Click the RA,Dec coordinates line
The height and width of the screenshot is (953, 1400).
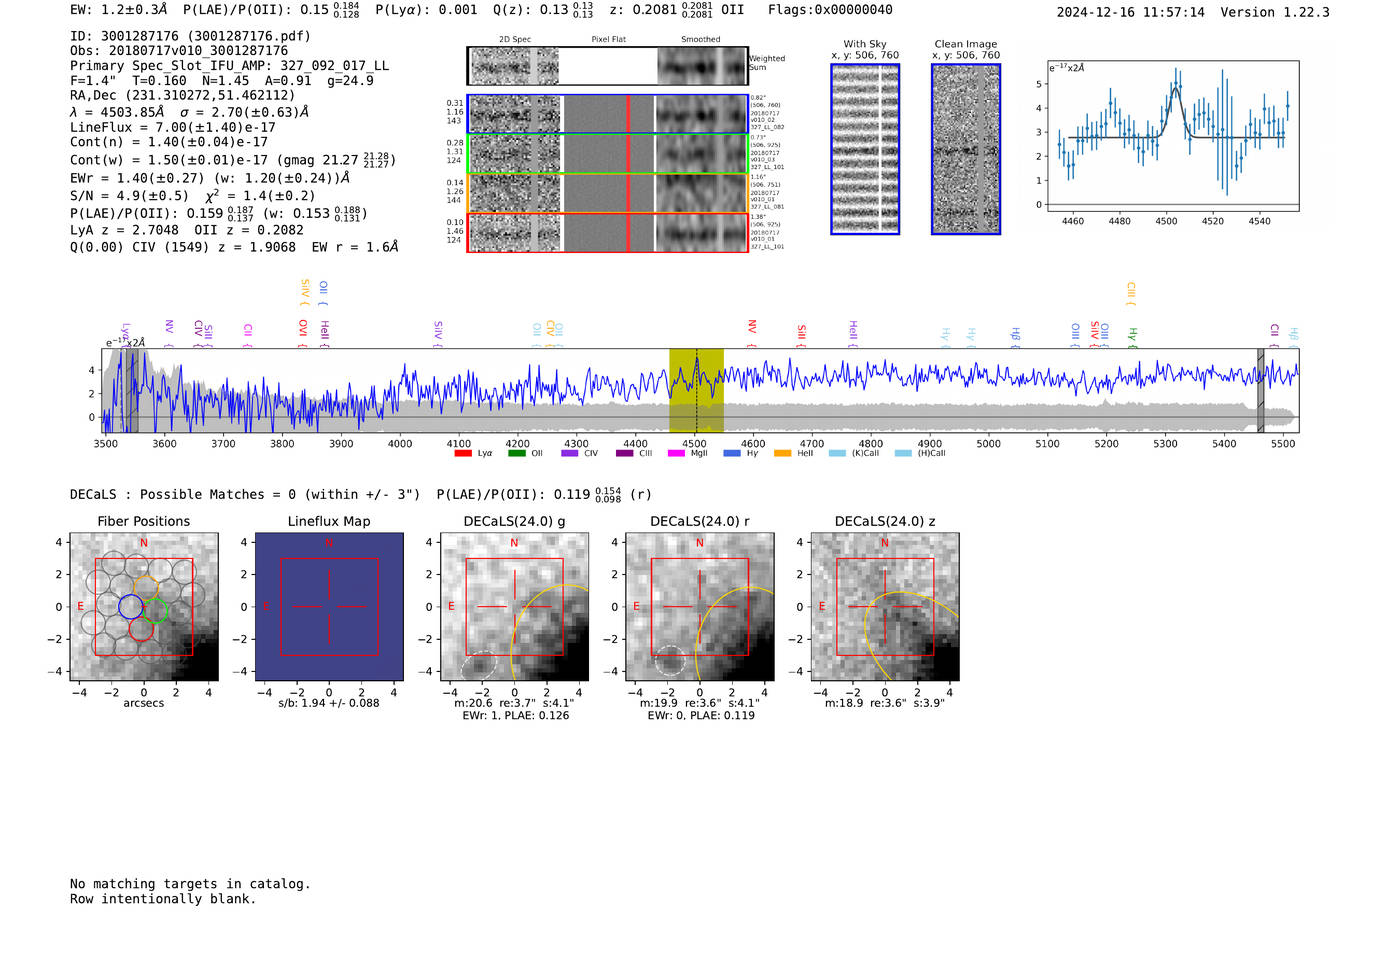182,96
